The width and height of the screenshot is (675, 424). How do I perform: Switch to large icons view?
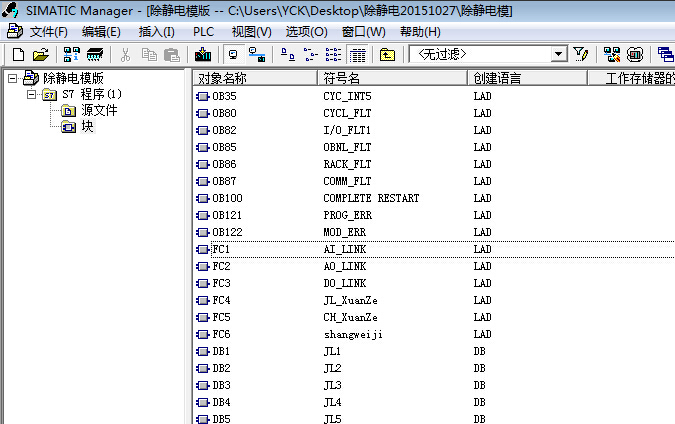click(x=288, y=55)
